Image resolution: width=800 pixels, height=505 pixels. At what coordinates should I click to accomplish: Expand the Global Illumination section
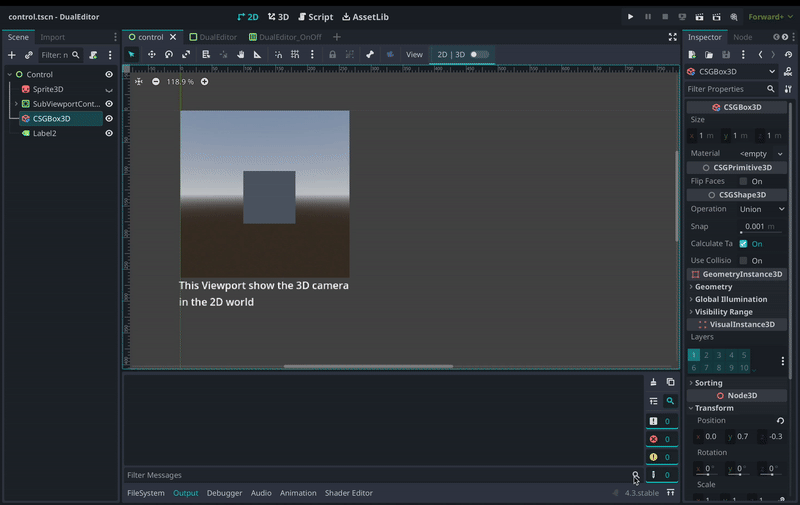[x=730, y=299]
